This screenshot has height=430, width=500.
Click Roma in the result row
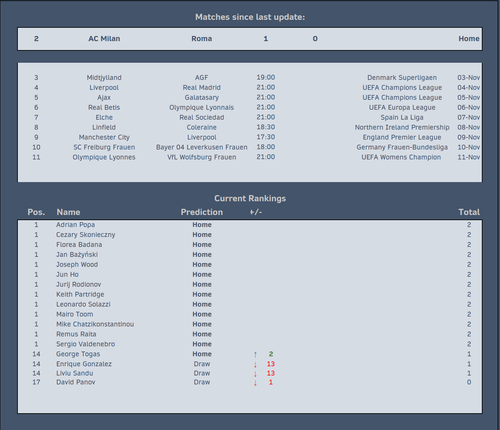pos(202,39)
